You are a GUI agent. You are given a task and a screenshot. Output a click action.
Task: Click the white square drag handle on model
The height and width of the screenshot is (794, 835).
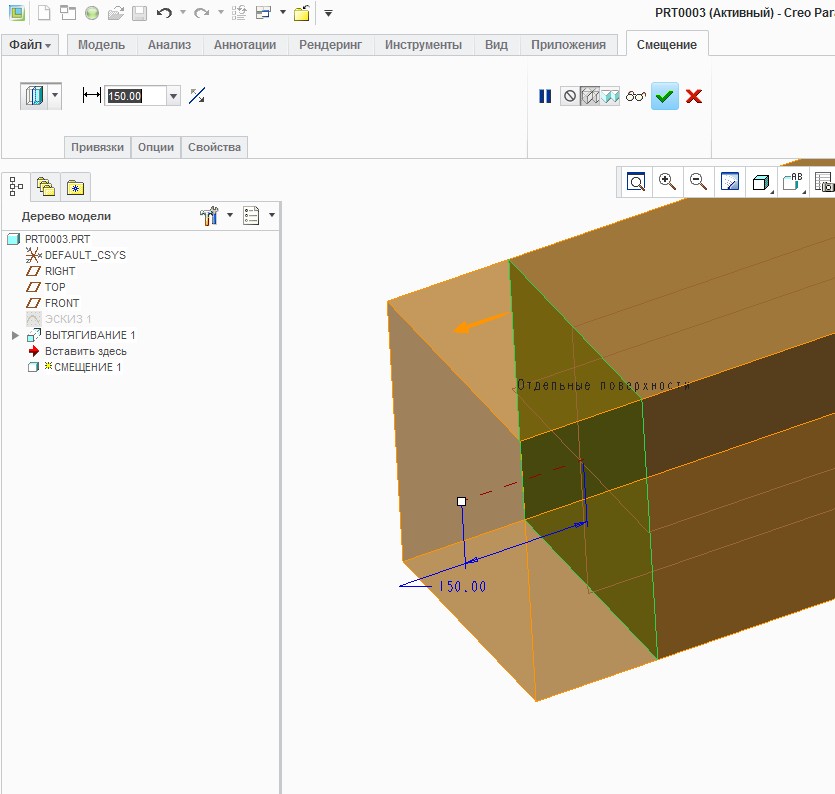click(x=461, y=501)
